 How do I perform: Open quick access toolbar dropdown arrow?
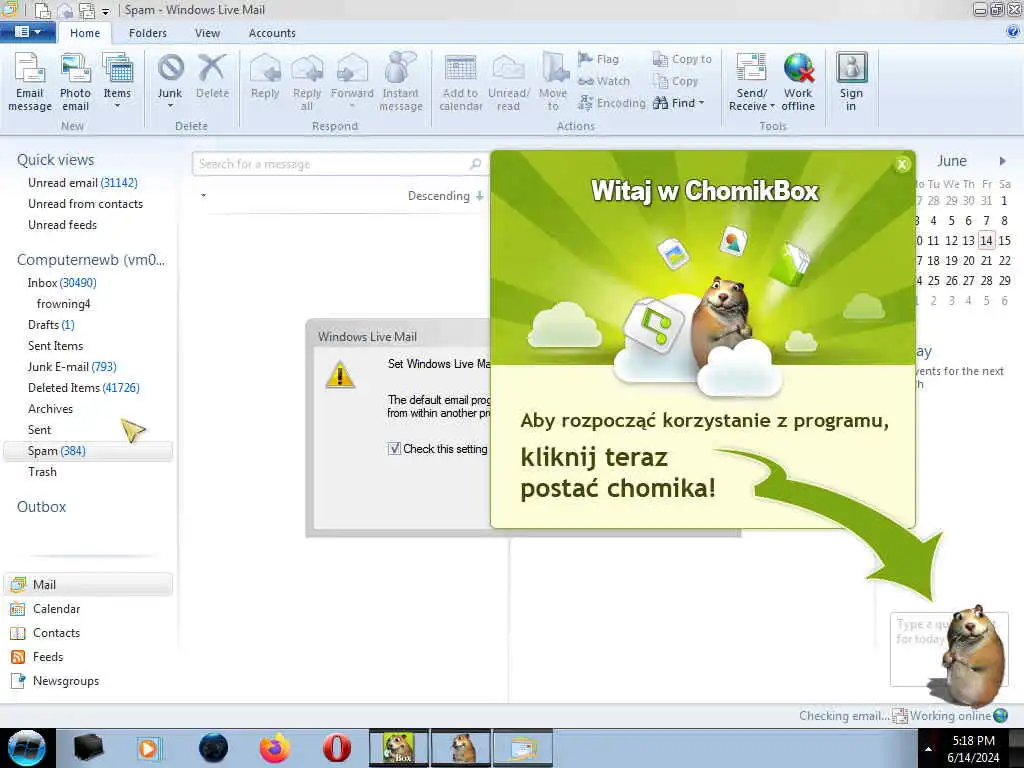(106, 11)
